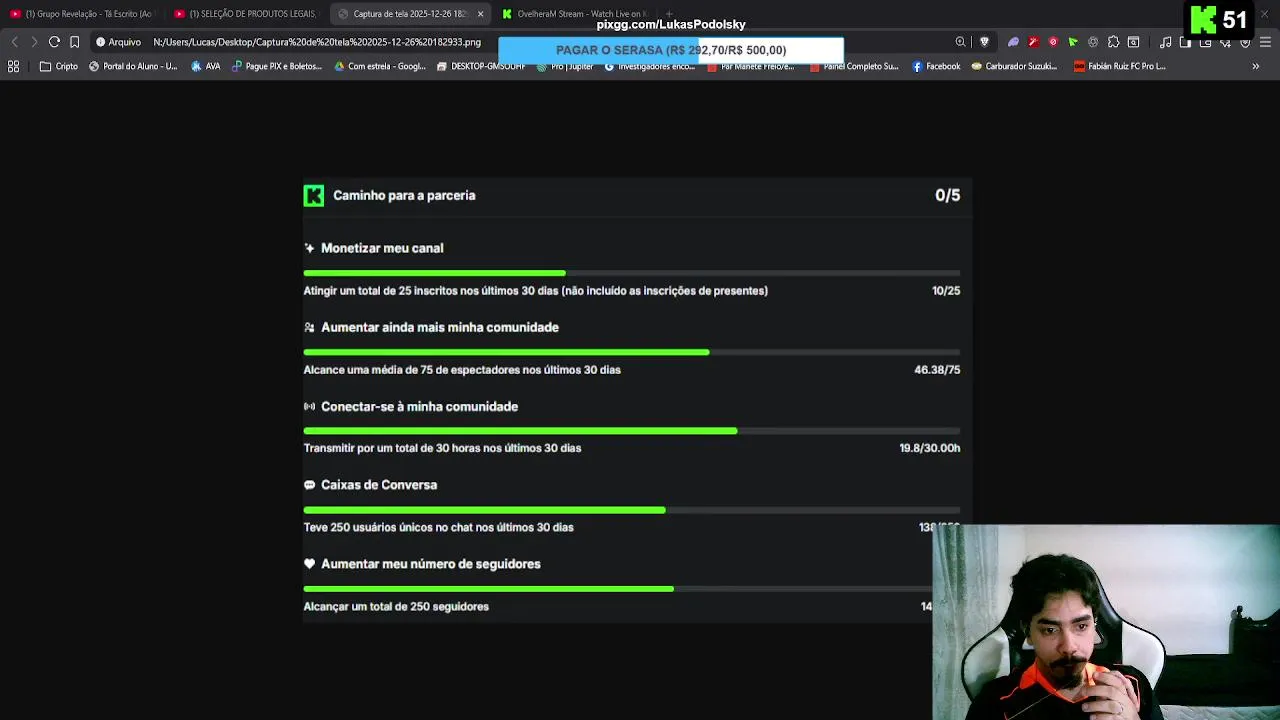Open media control music note icon
1280x720 pixels.
1166,42
